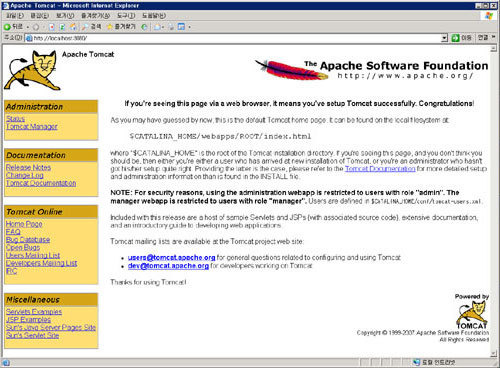The width and height of the screenshot is (500, 368).
Task: Expand the Links toolbar chevron
Action: (x=494, y=37)
